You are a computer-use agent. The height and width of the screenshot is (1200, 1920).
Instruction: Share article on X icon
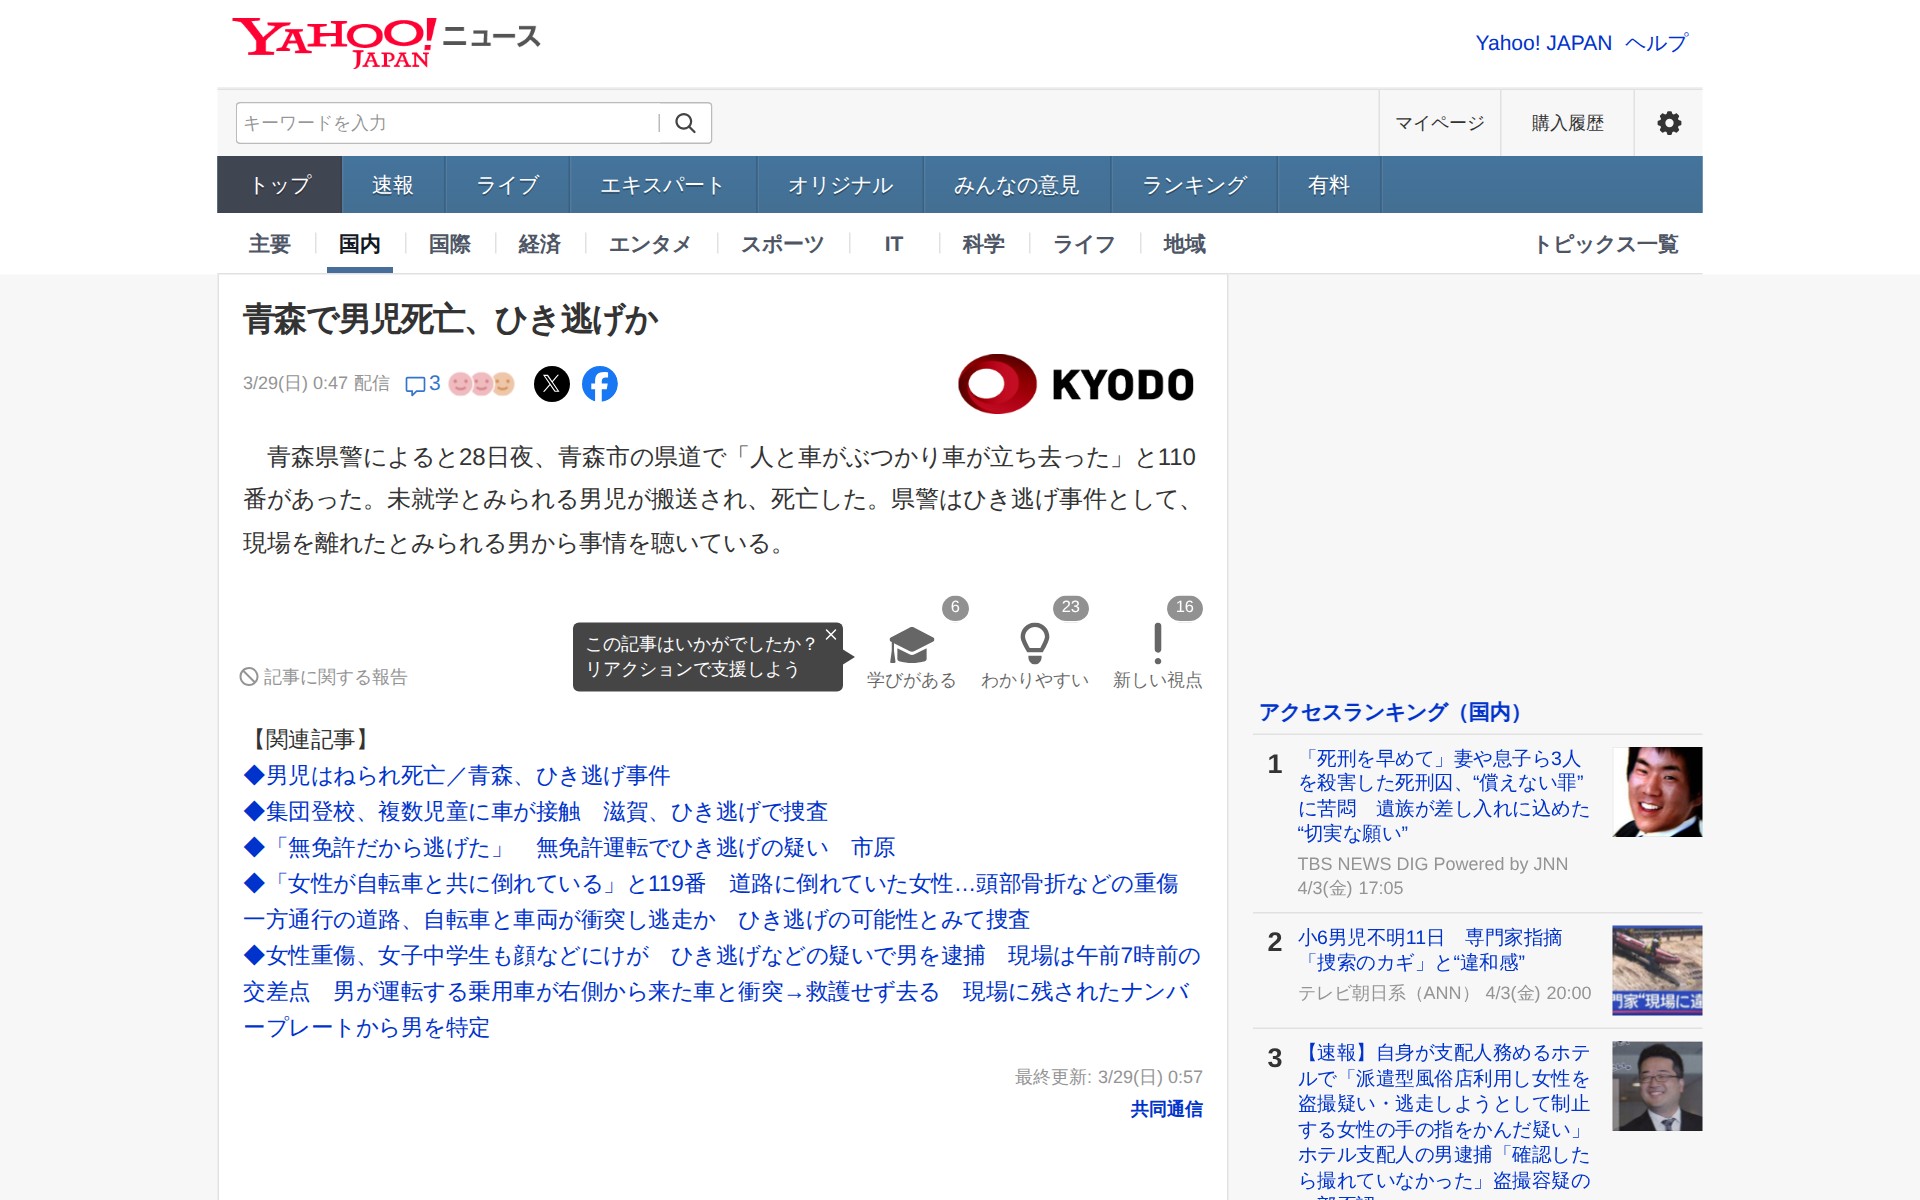pos(551,384)
